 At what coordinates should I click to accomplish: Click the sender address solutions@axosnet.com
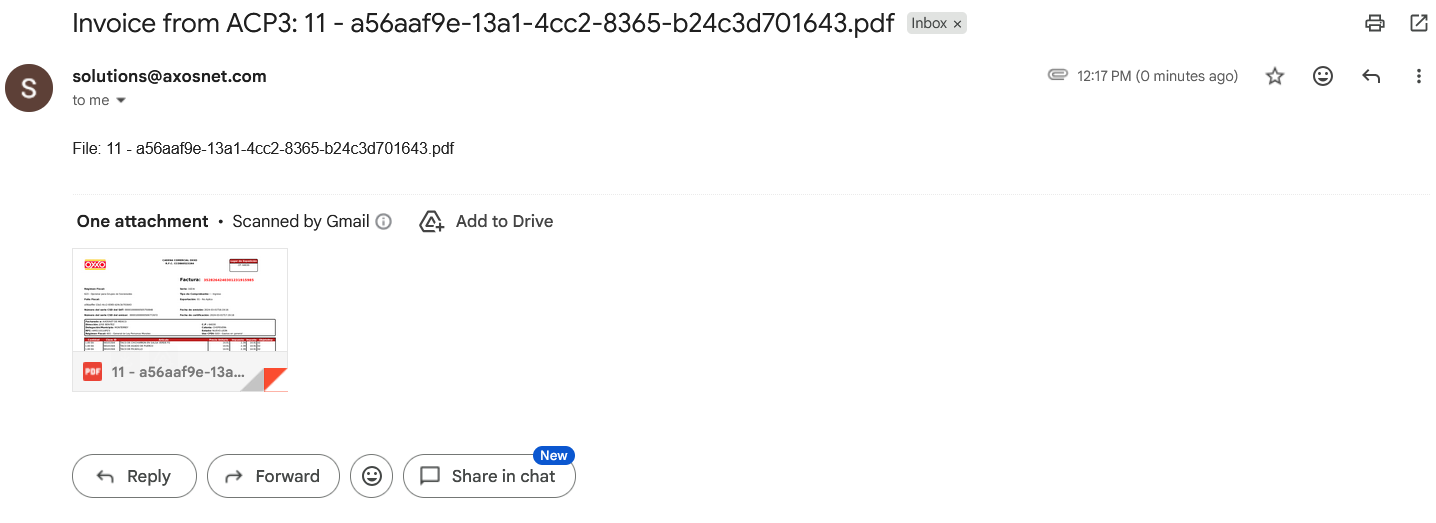pyautogui.click(x=169, y=76)
